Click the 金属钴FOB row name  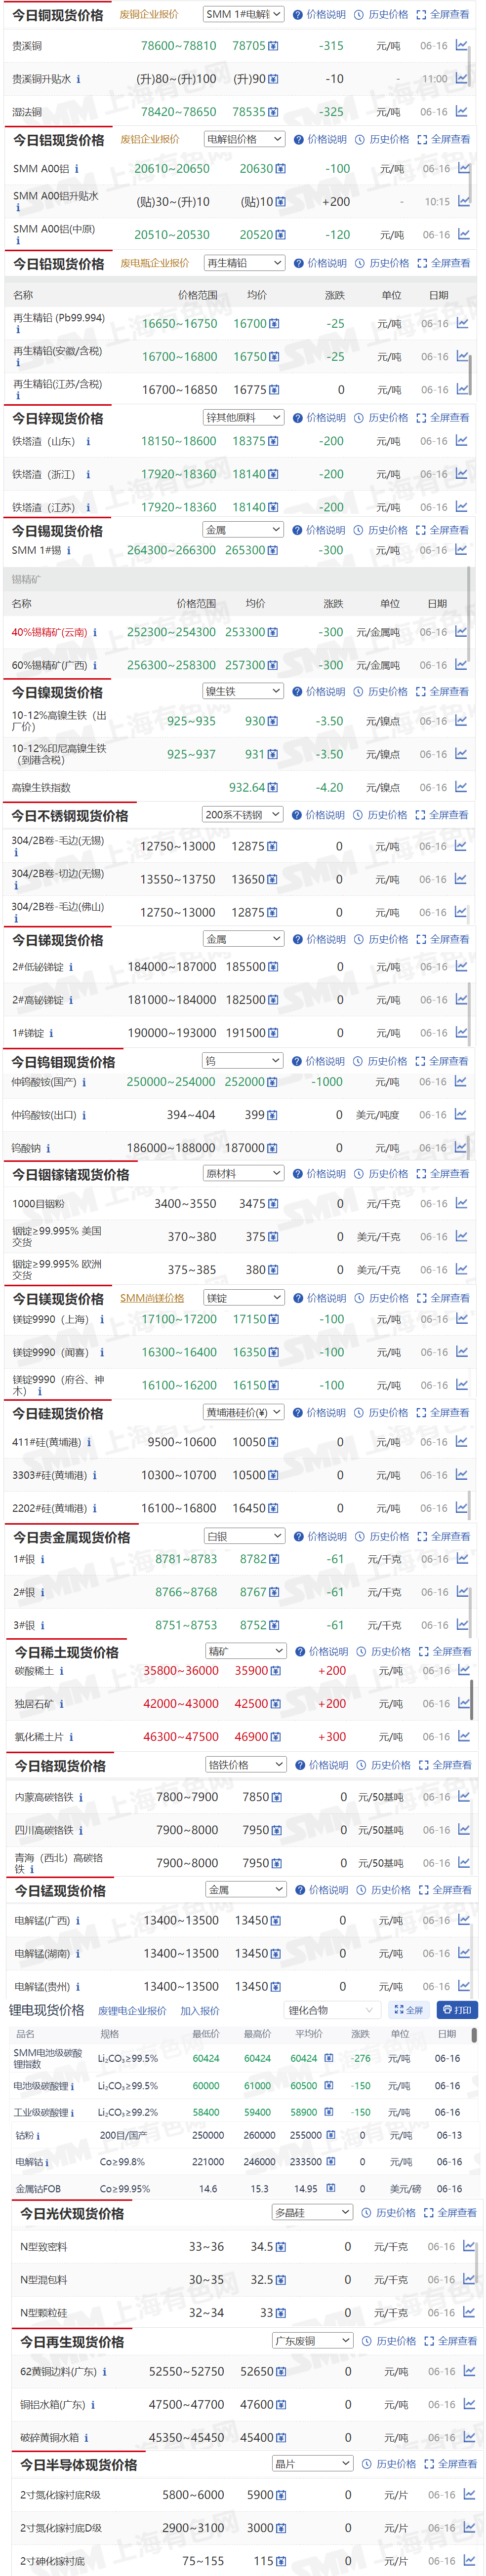pos(38,2188)
